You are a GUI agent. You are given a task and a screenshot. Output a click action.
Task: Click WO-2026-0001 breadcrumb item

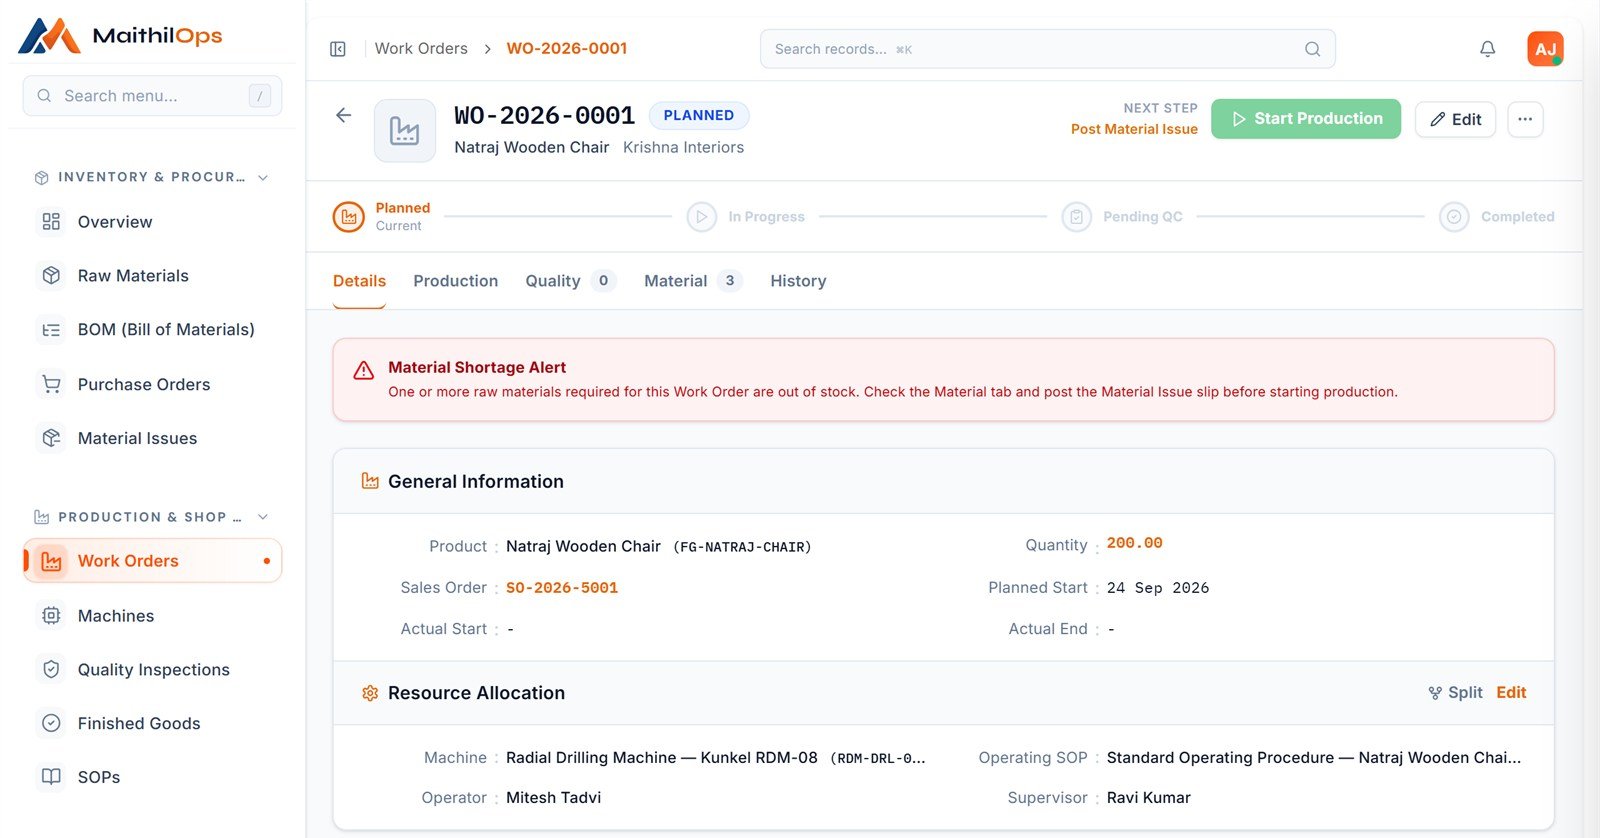(x=567, y=48)
